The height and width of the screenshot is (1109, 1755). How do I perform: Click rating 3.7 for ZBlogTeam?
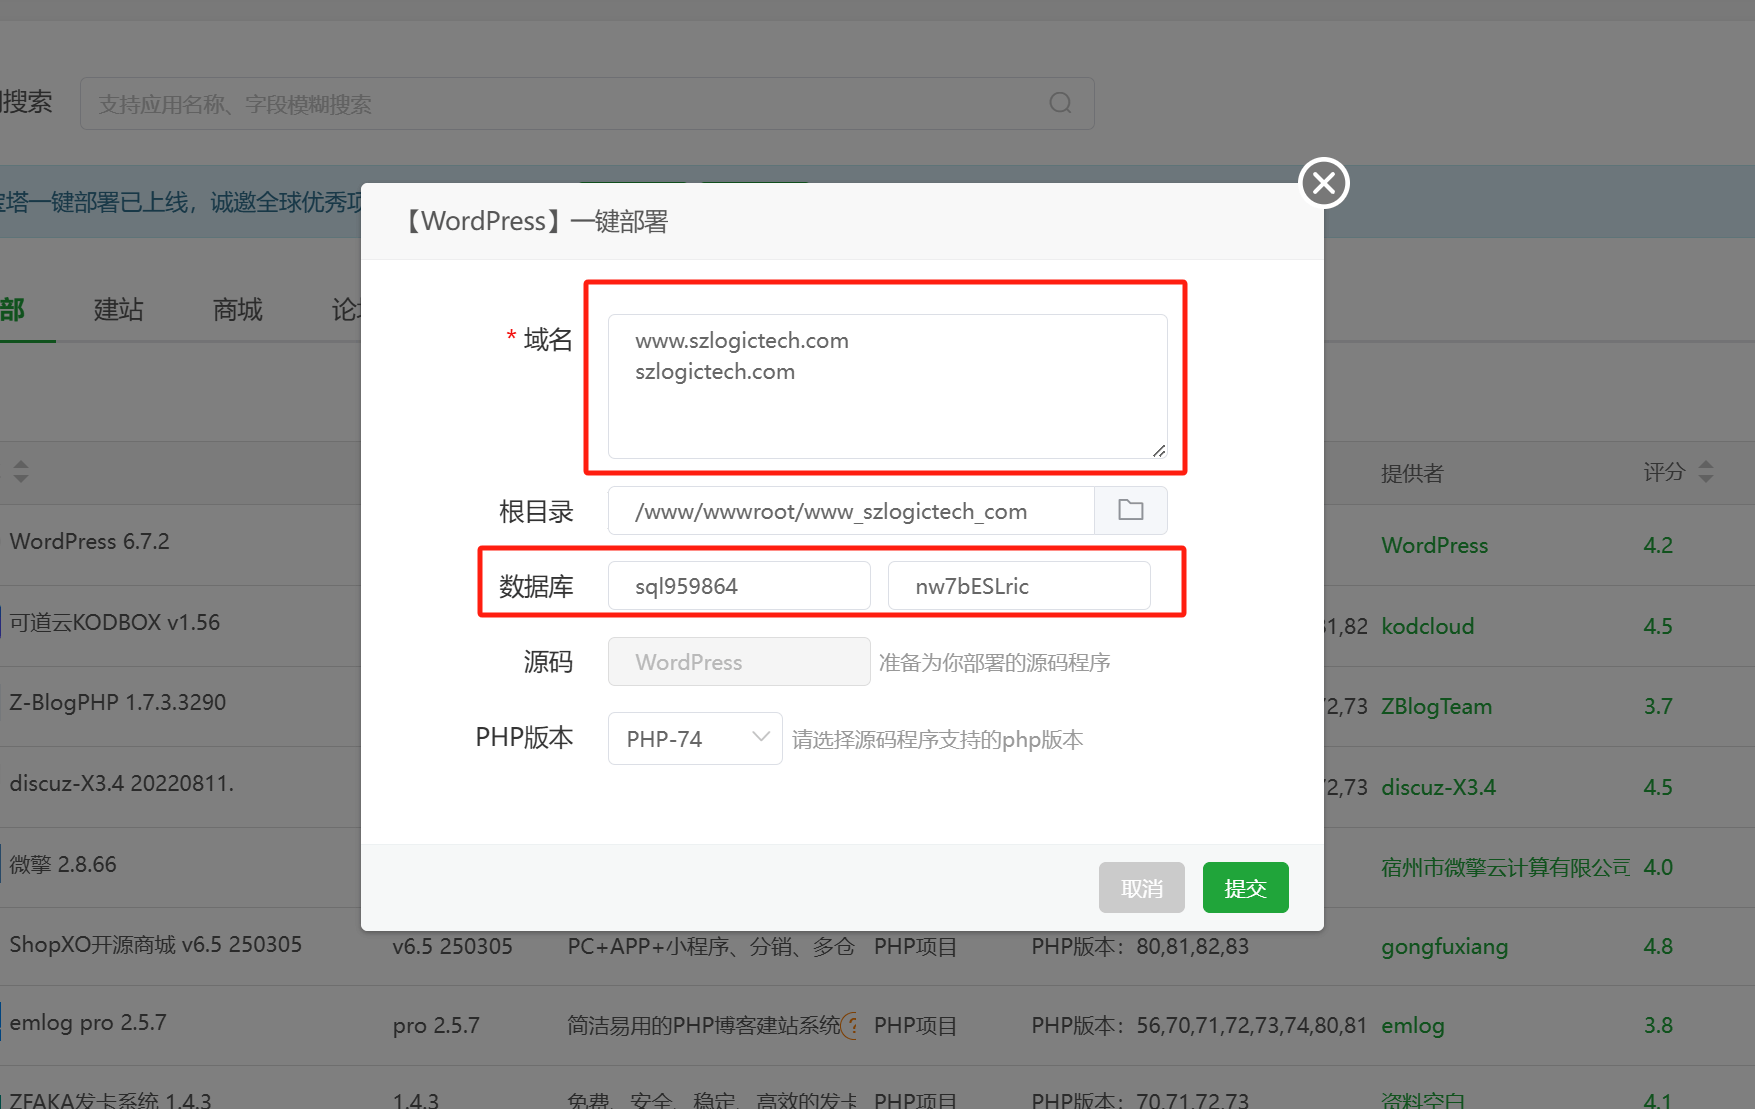tap(1658, 706)
